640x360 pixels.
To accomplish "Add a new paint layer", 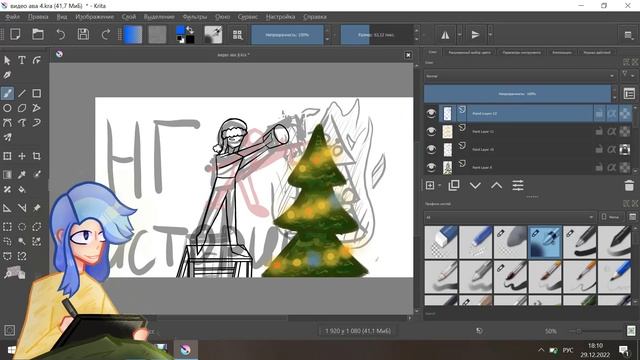I will pos(430,186).
